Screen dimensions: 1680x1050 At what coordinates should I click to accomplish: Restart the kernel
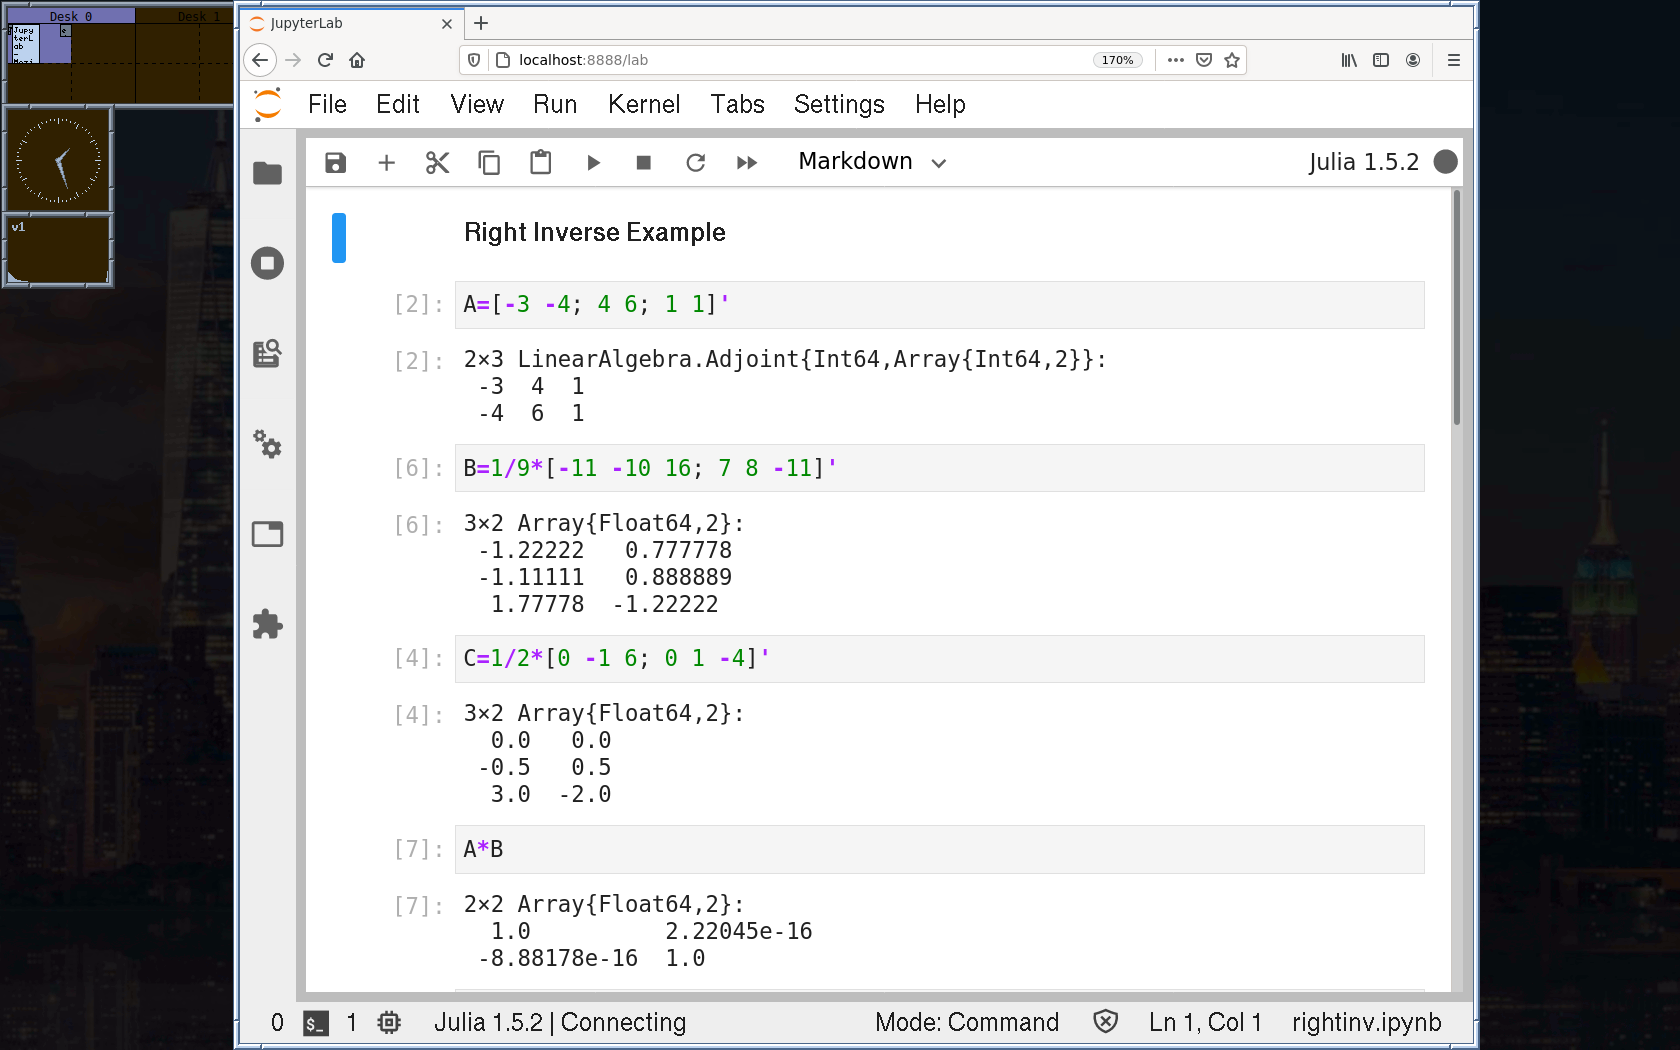[x=696, y=163]
